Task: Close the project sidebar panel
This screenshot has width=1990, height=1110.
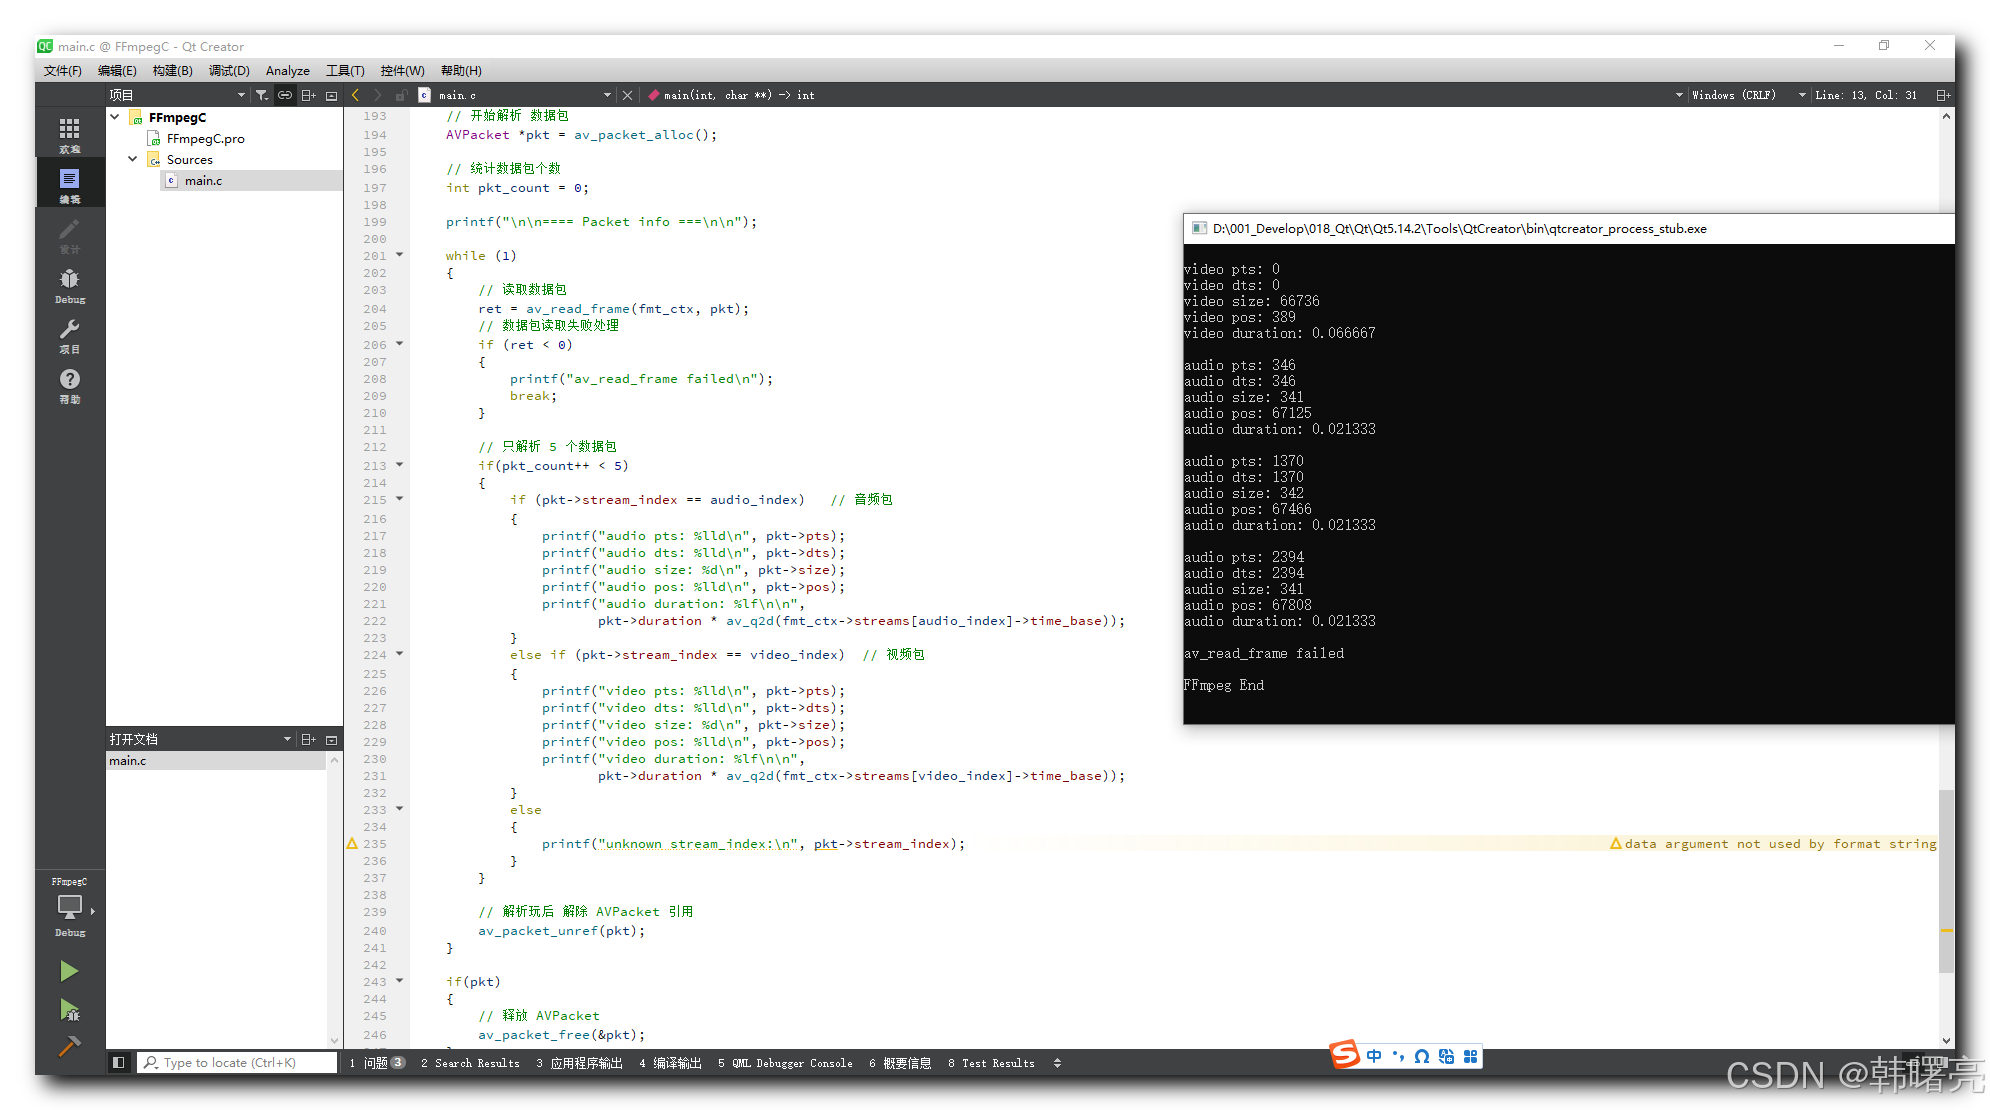Action: pyautogui.click(x=331, y=95)
